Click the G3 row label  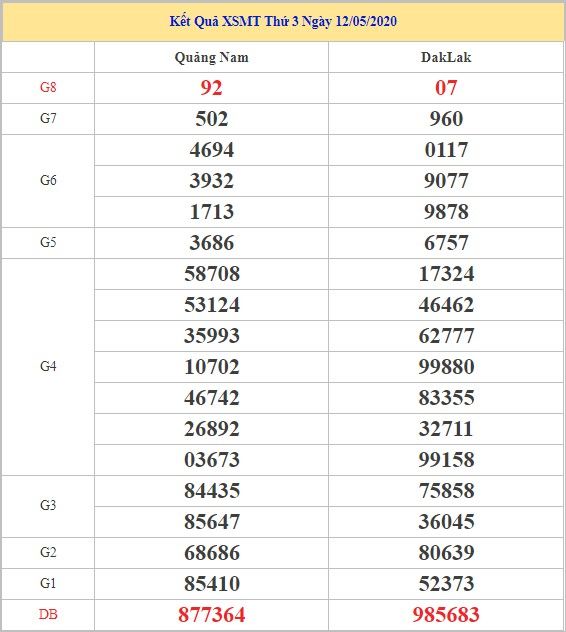click(x=48, y=505)
